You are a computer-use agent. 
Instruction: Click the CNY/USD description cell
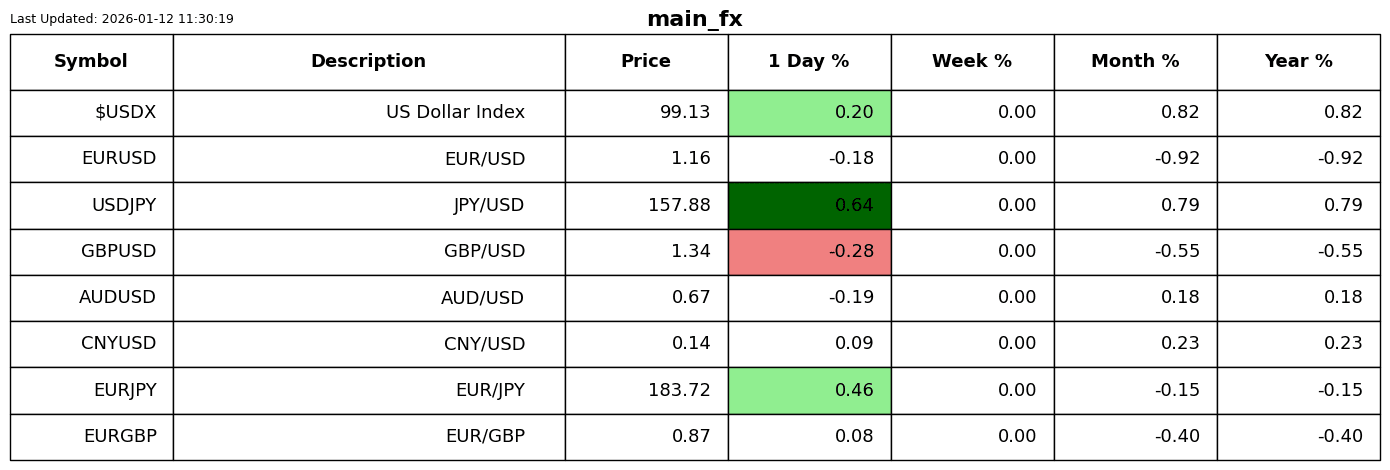[484, 345]
